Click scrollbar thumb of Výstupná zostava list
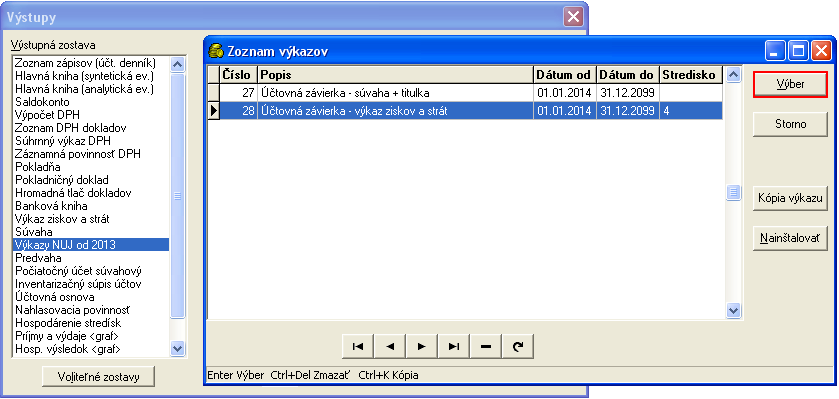Viewport: 839px width, 399px height. (178, 196)
